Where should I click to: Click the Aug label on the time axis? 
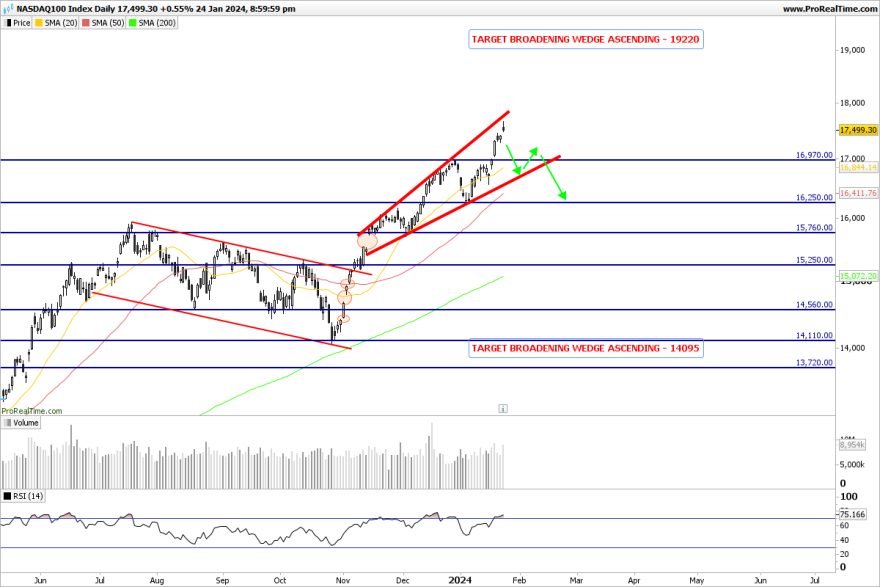point(157,580)
